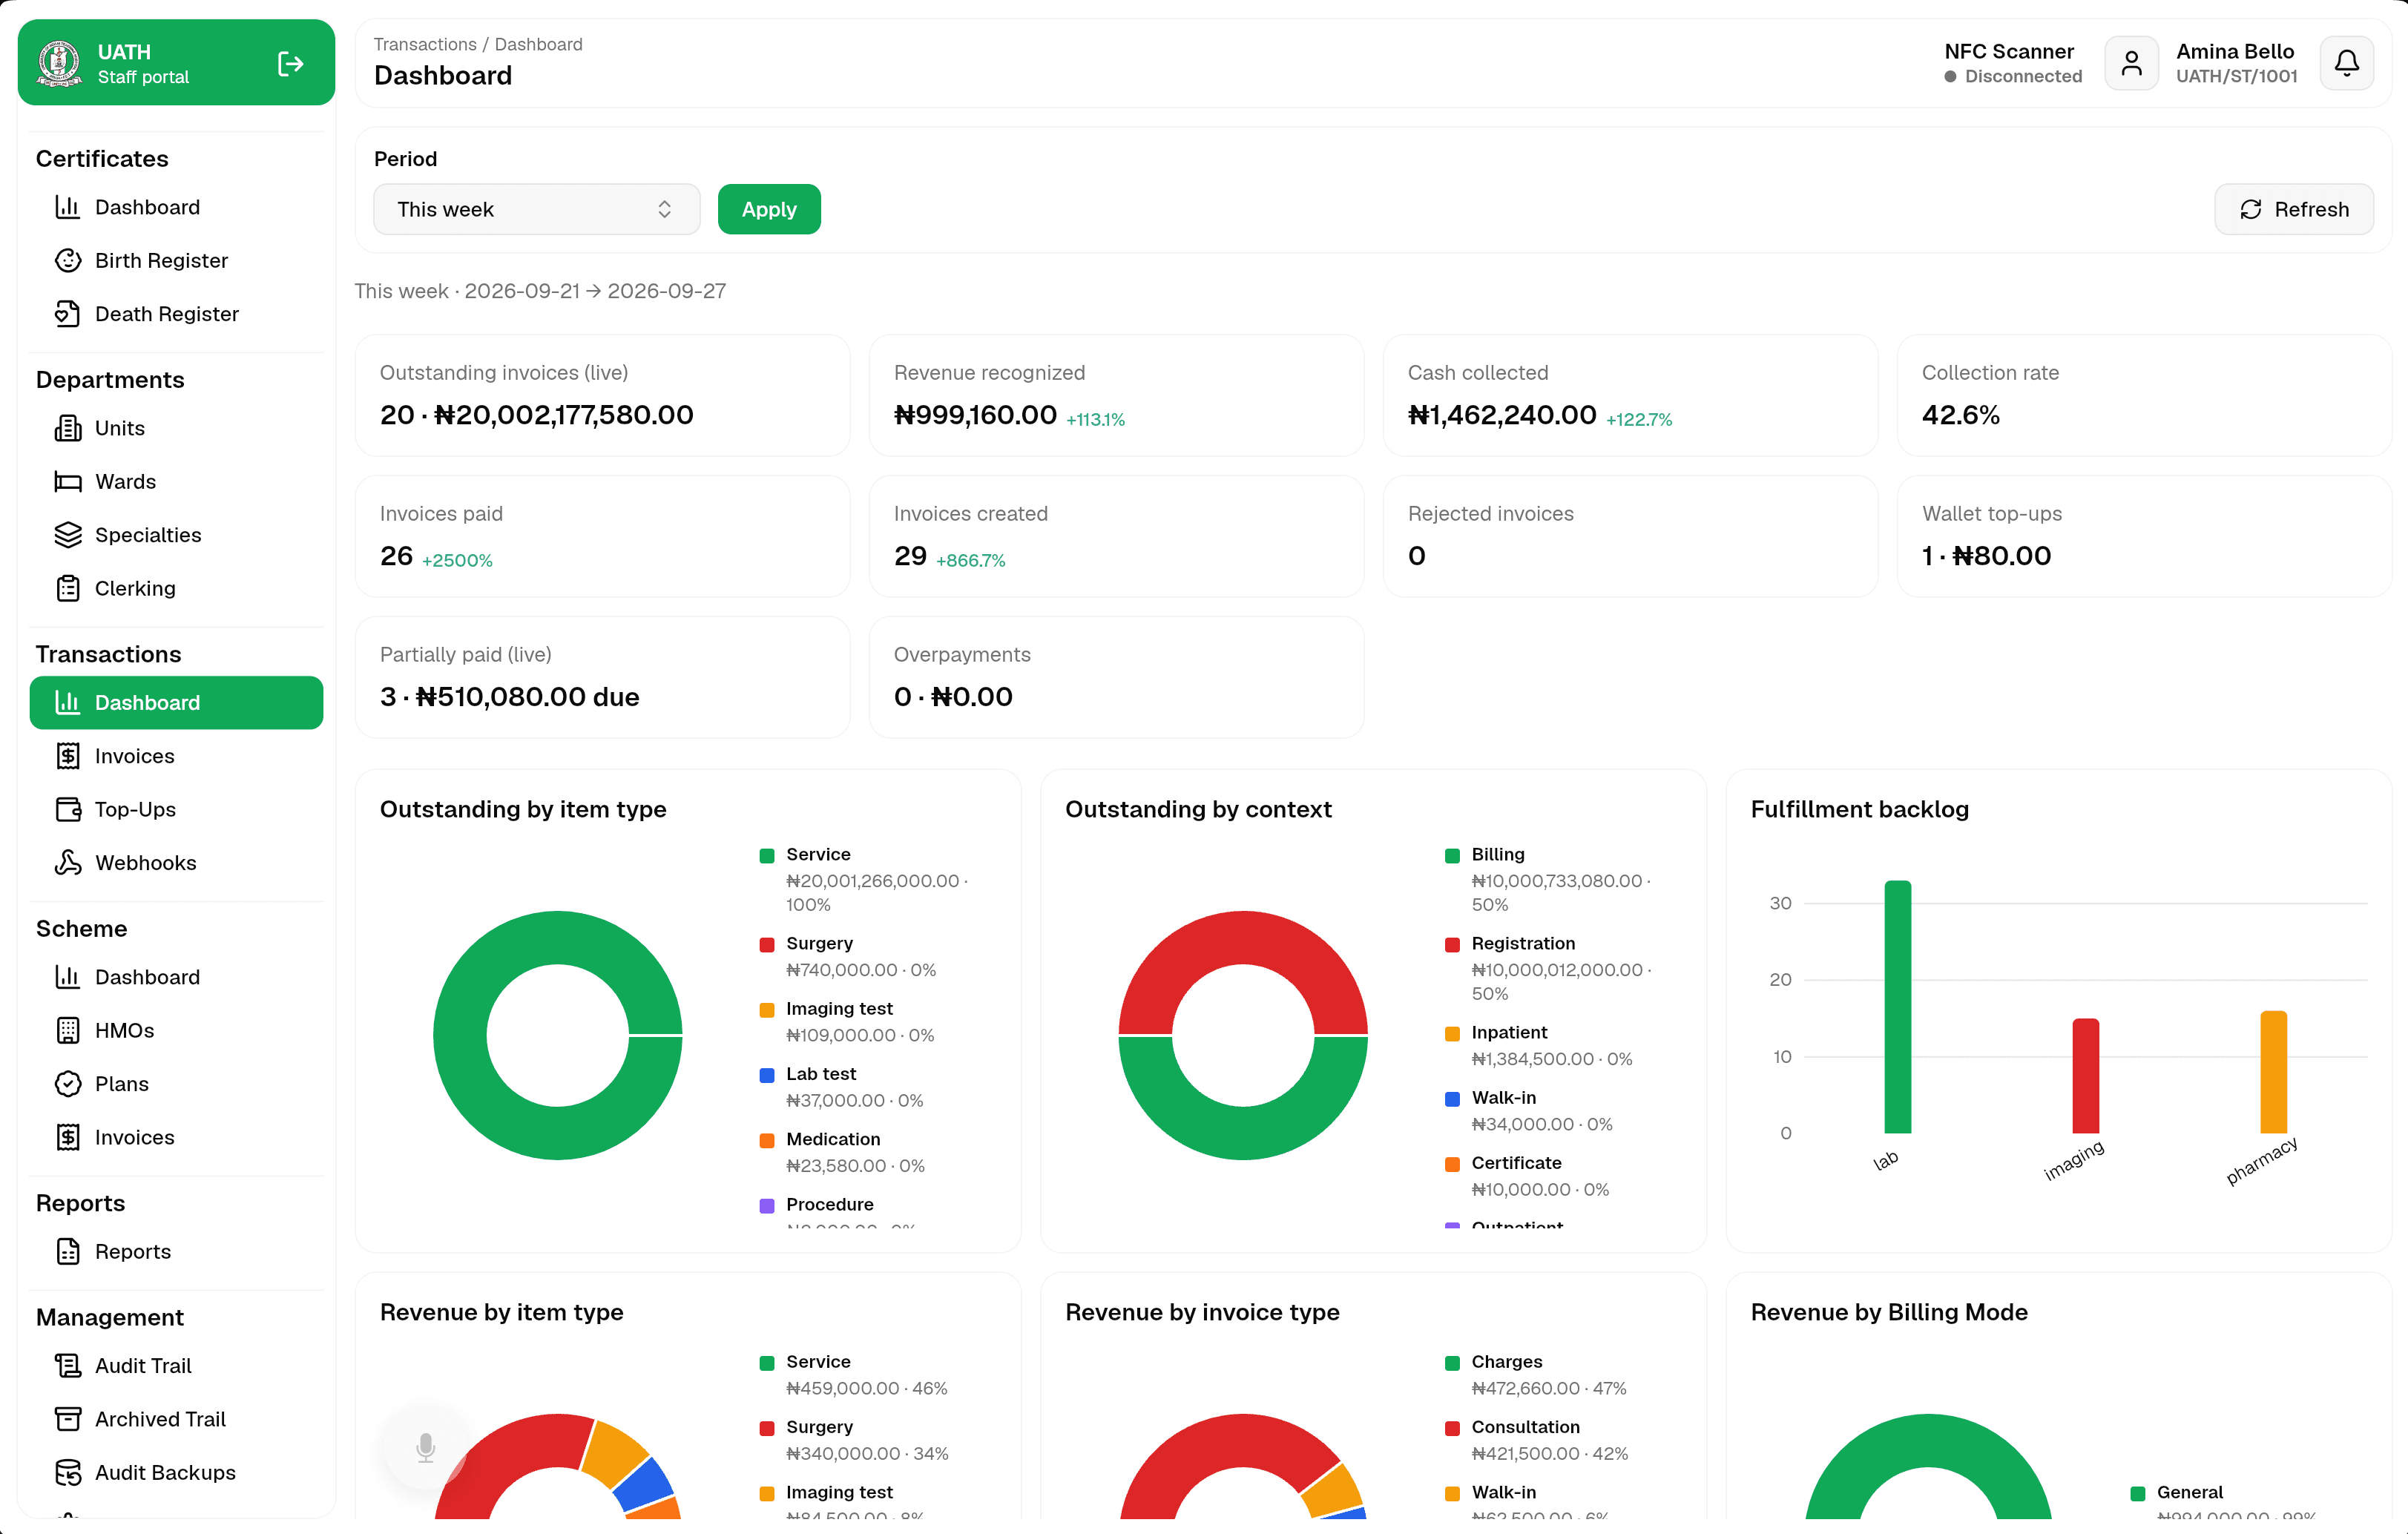Open Plans under Scheme
Viewport: 2408px width, 1534px height.
(x=176, y=1084)
